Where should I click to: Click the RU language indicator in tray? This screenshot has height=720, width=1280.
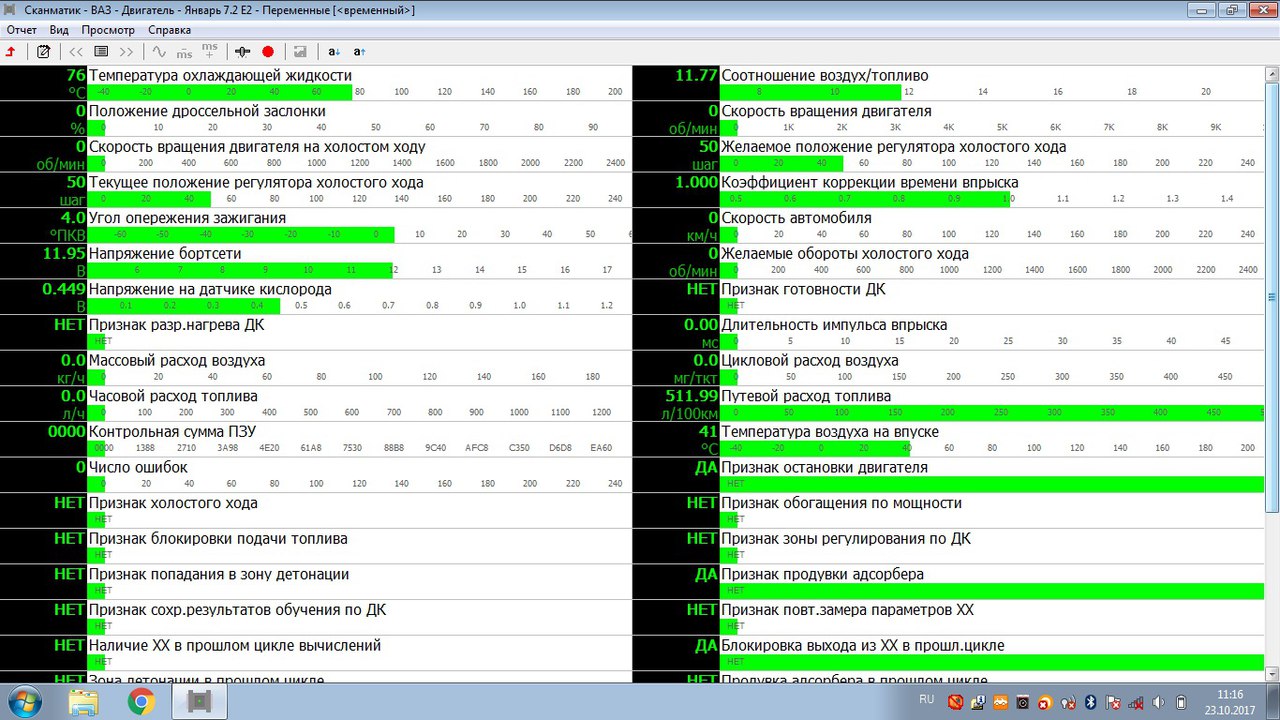(x=926, y=699)
